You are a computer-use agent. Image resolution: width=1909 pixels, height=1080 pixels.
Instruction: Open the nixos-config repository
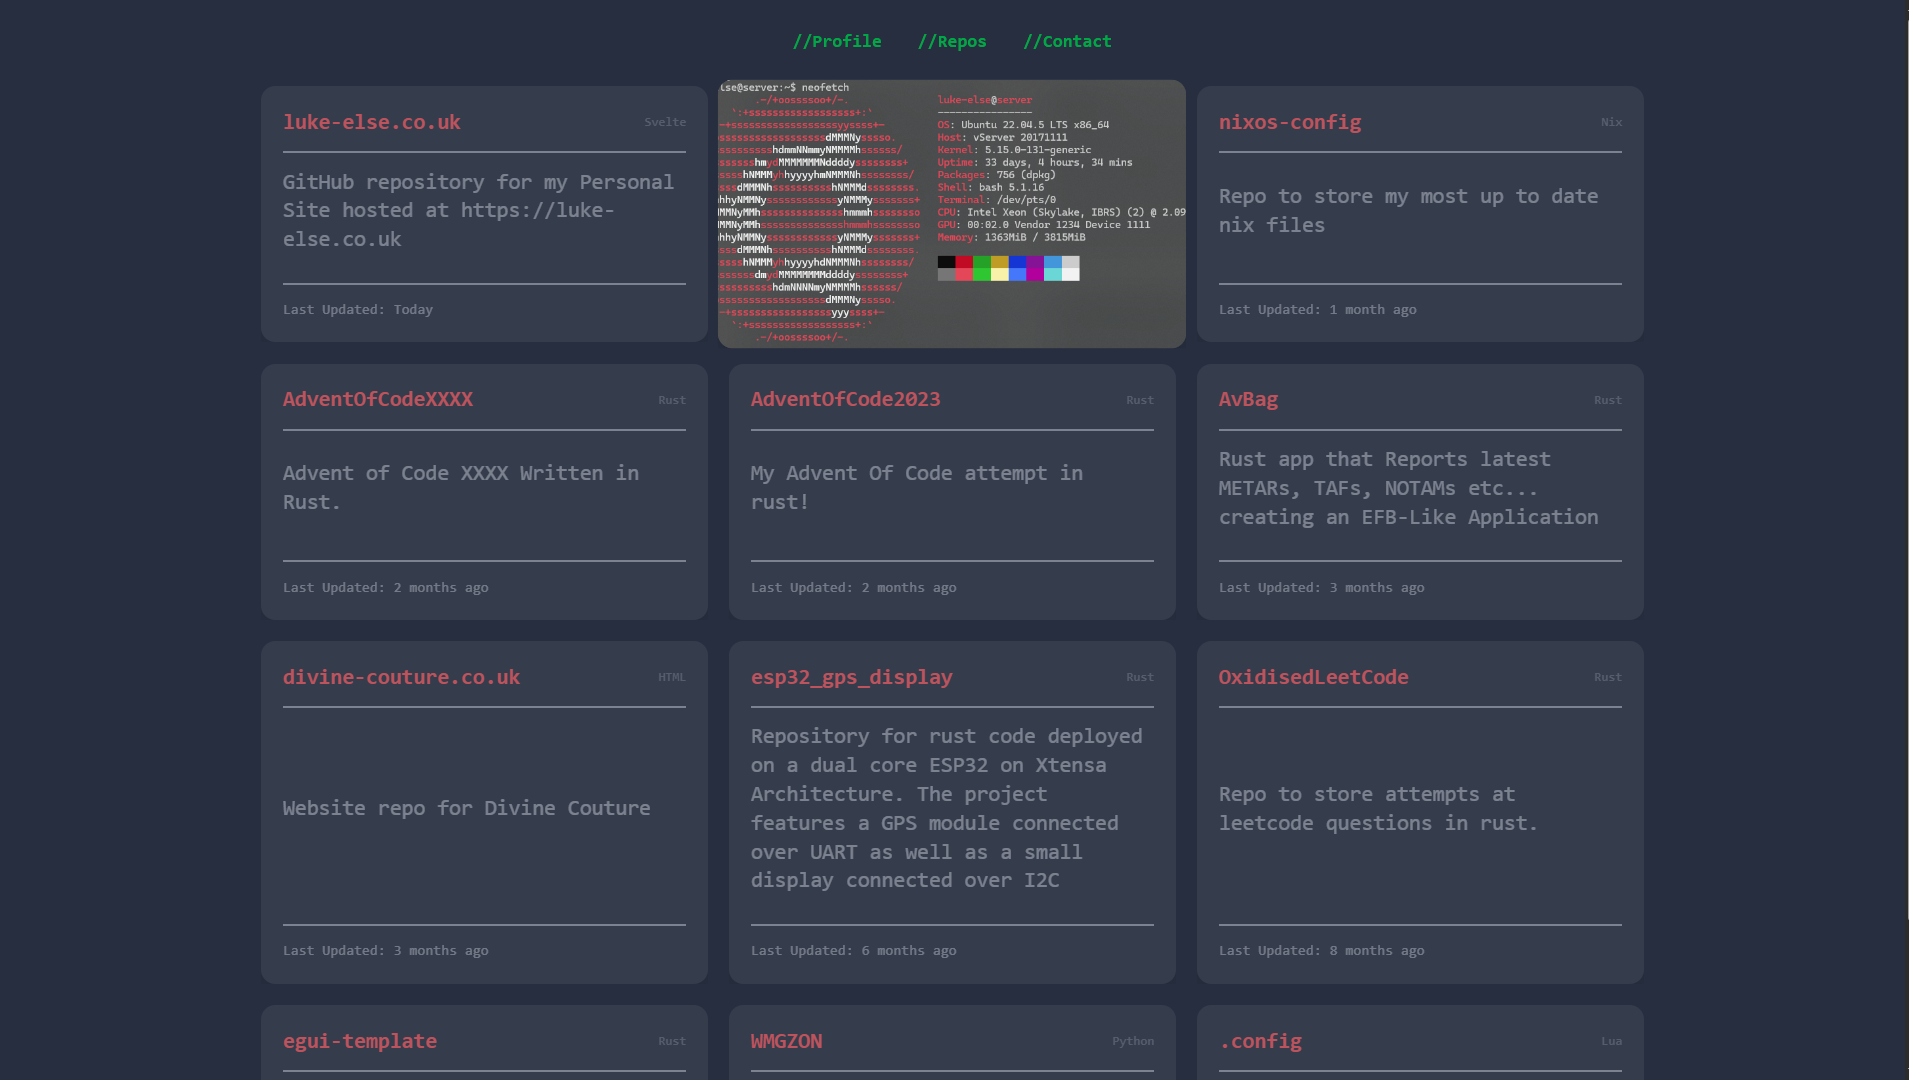pos(1289,122)
